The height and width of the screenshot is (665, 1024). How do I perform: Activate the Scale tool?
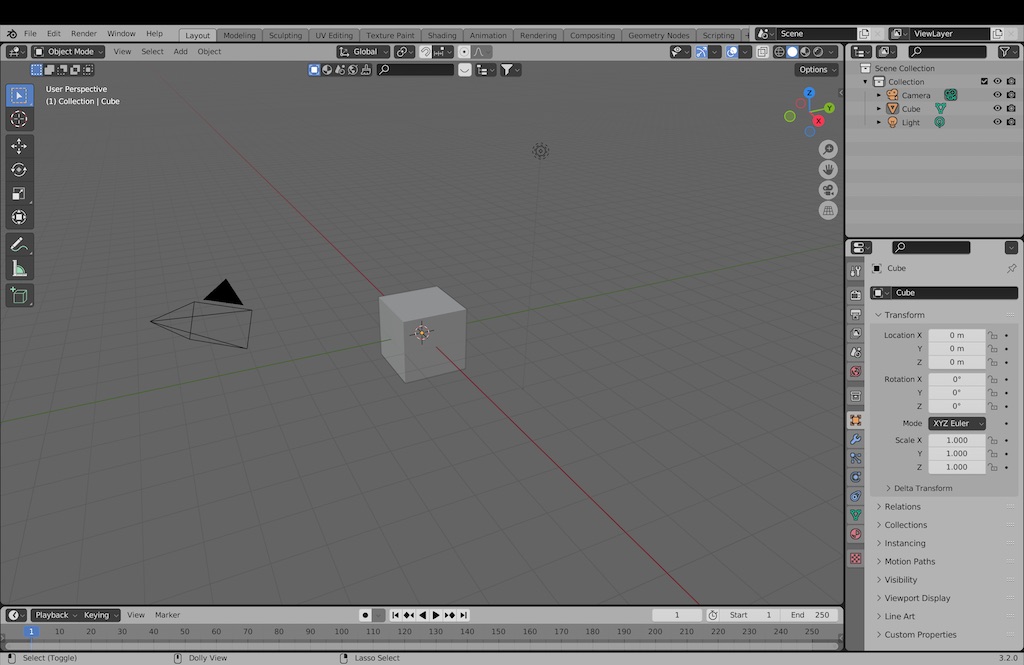point(19,194)
